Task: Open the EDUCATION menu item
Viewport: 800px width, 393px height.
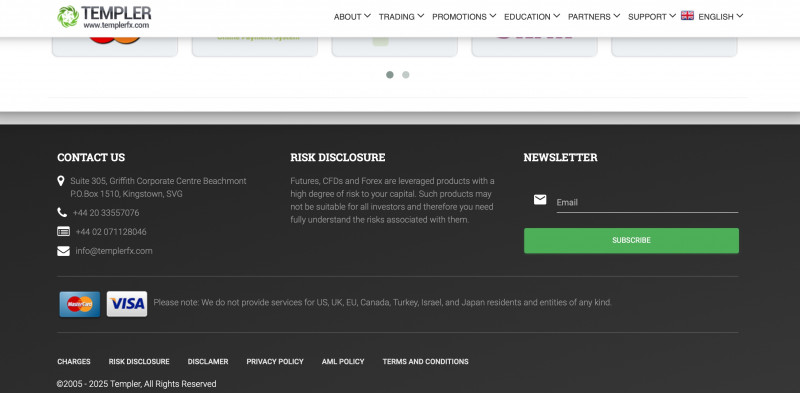Action: pyautogui.click(x=527, y=17)
